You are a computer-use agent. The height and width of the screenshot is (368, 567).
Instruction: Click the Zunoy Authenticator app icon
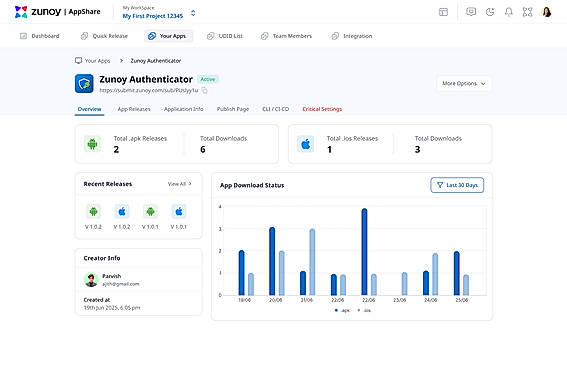pyautogui.click(x=84, y=84)
